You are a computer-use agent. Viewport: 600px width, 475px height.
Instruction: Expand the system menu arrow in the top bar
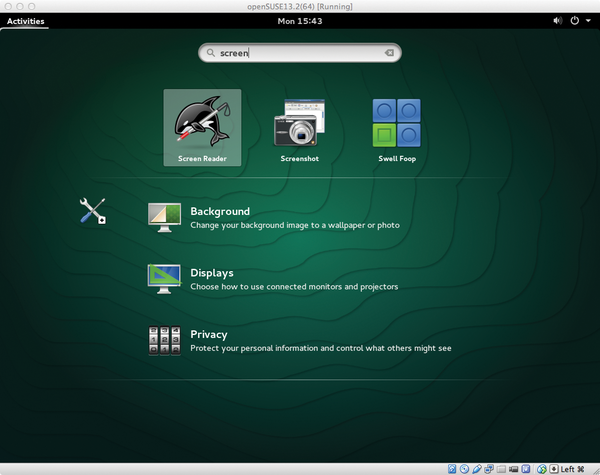(588, 21)
